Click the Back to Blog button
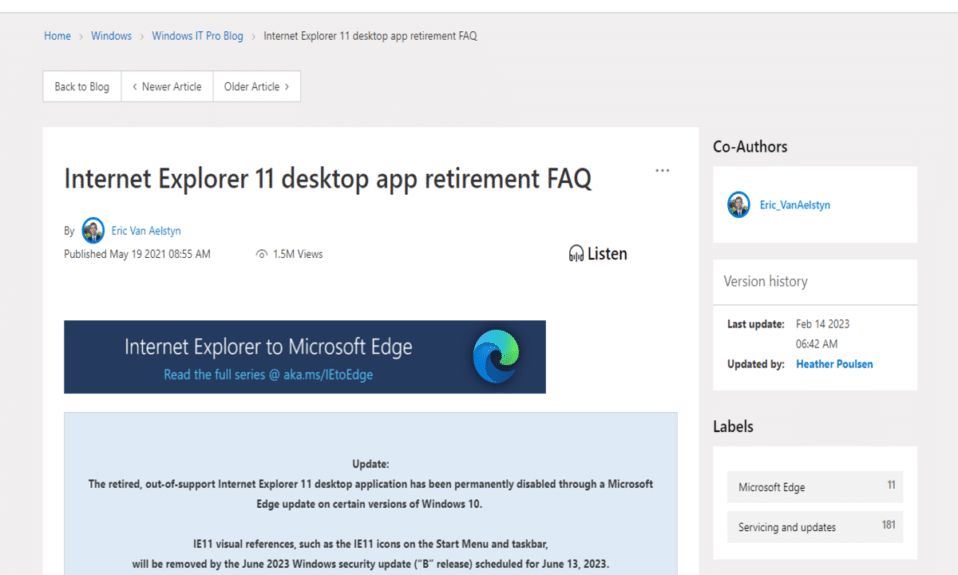This screenshot has width=958, height=575. (x=82, y=87)
